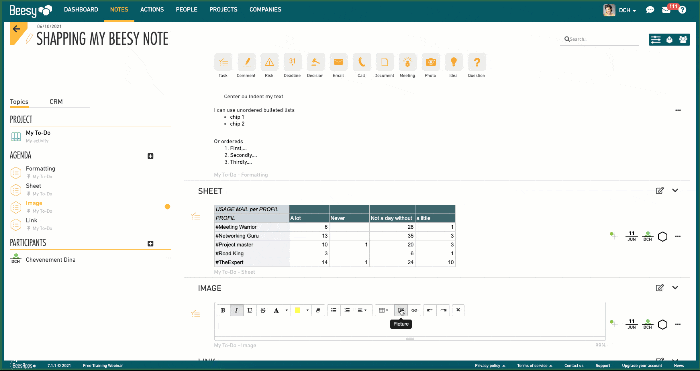The width and height of the screenshot is (700, 371).
Task: Click the Search field
Action: (600, 39)
